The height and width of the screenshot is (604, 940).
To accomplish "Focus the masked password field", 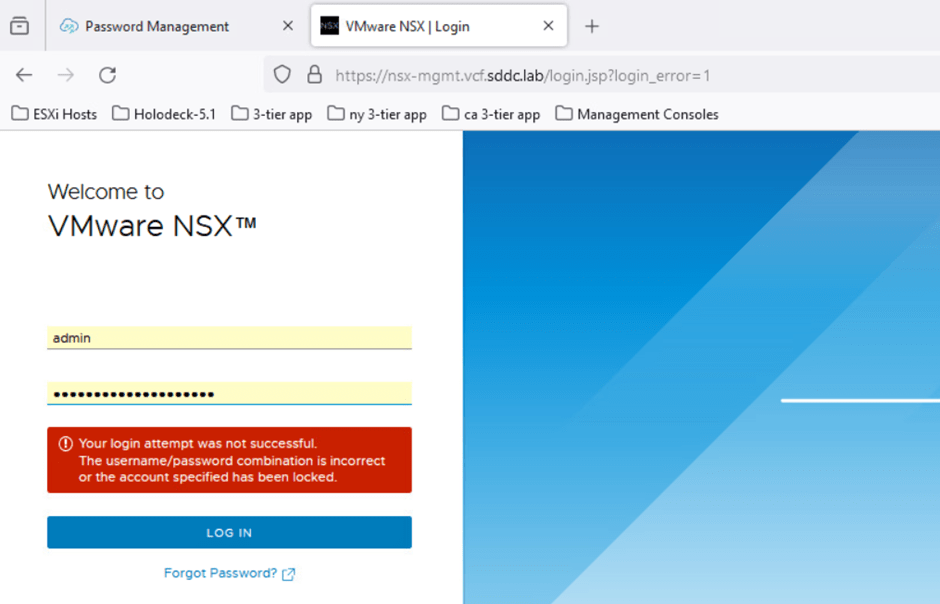I will [229, 393].
